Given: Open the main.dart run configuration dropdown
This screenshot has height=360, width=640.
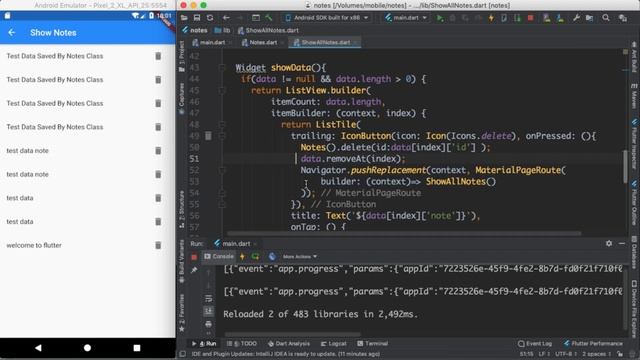Looking at the screenshot, I should (406, 18).
